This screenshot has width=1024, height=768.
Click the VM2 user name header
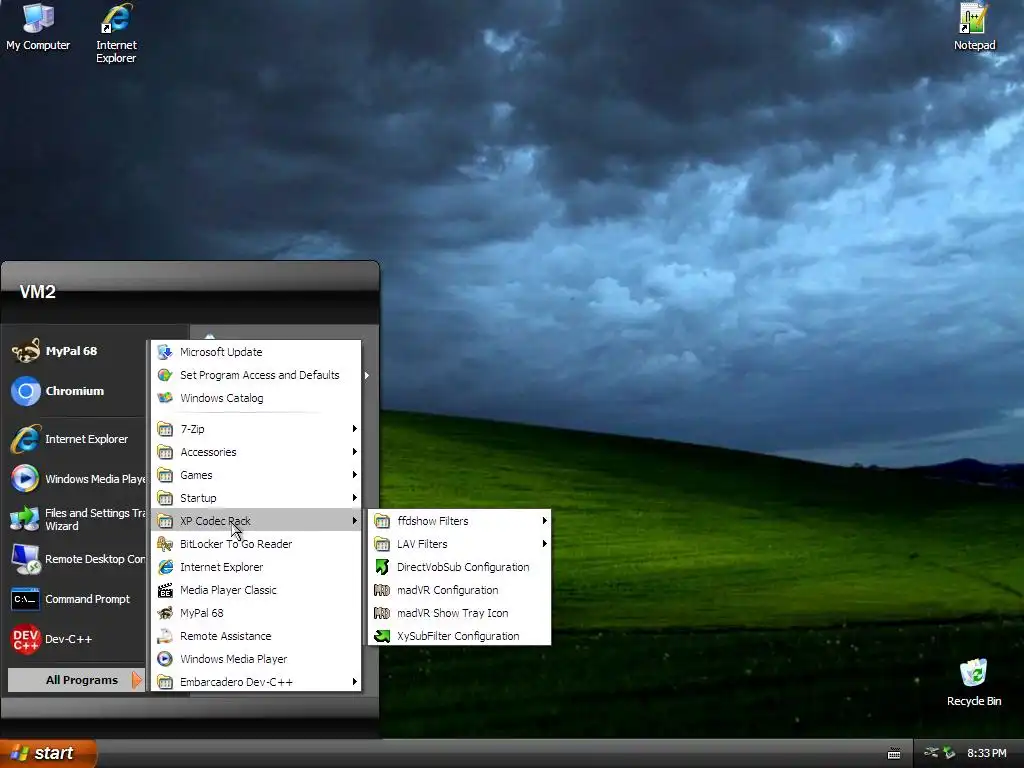coord(38,292)
